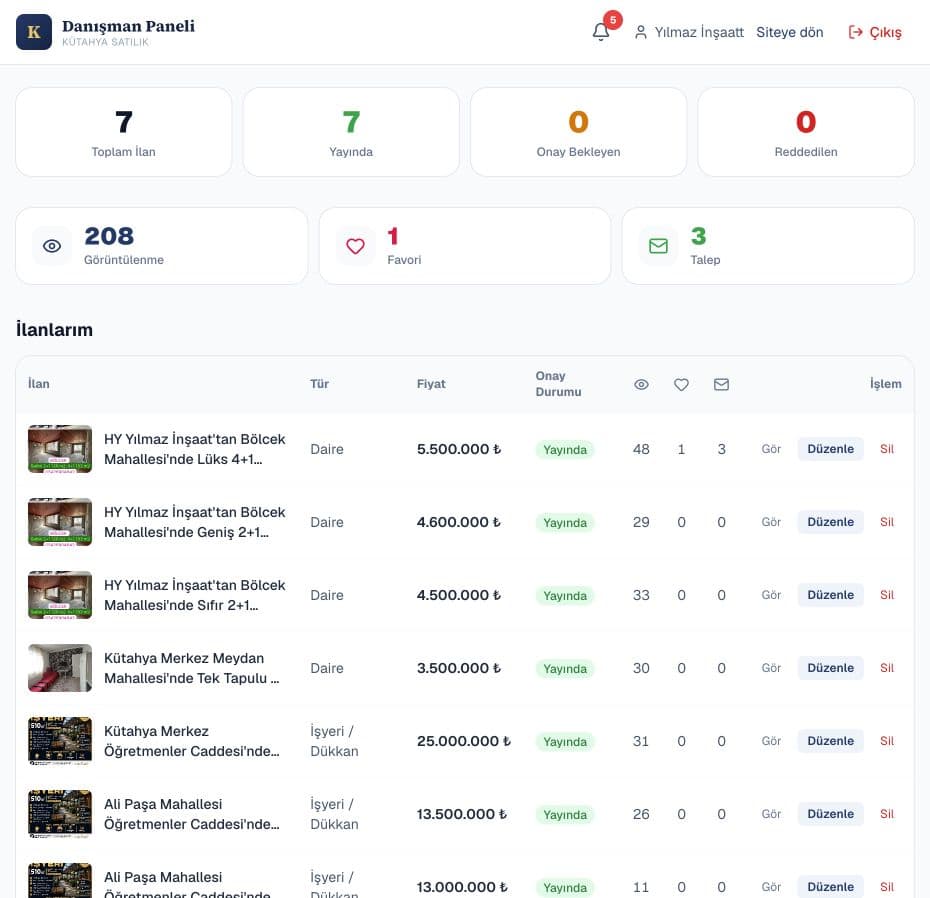This screenshot has width=930, height=898.
Task: Click the Onay Durumu column header
Action: click(x=558, y=384)
